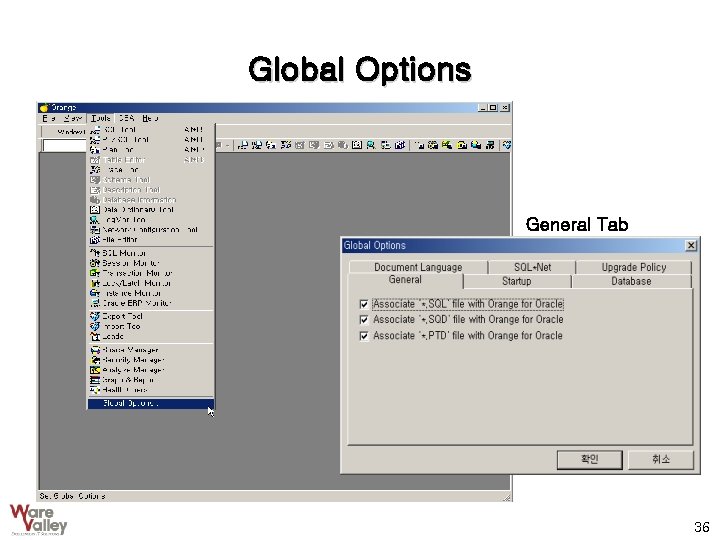Switch to the Startup tab

coord(517,281)
